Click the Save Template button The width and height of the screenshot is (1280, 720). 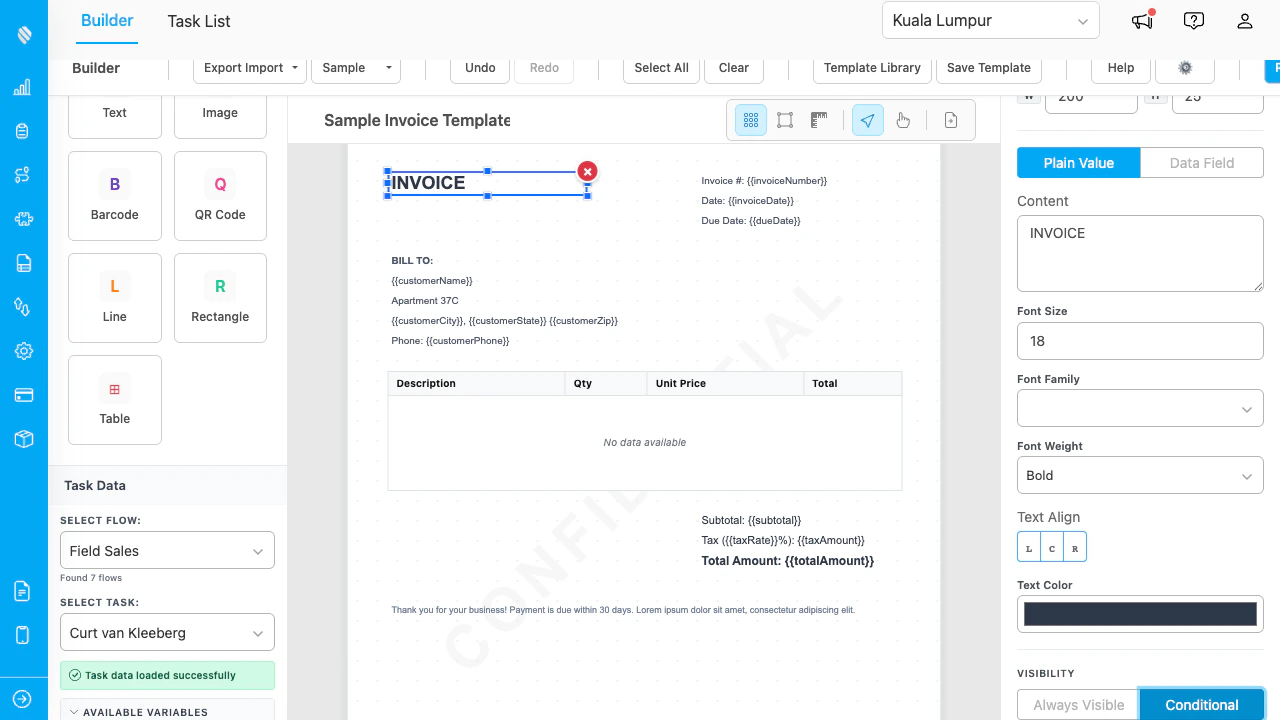coord(988,68)
